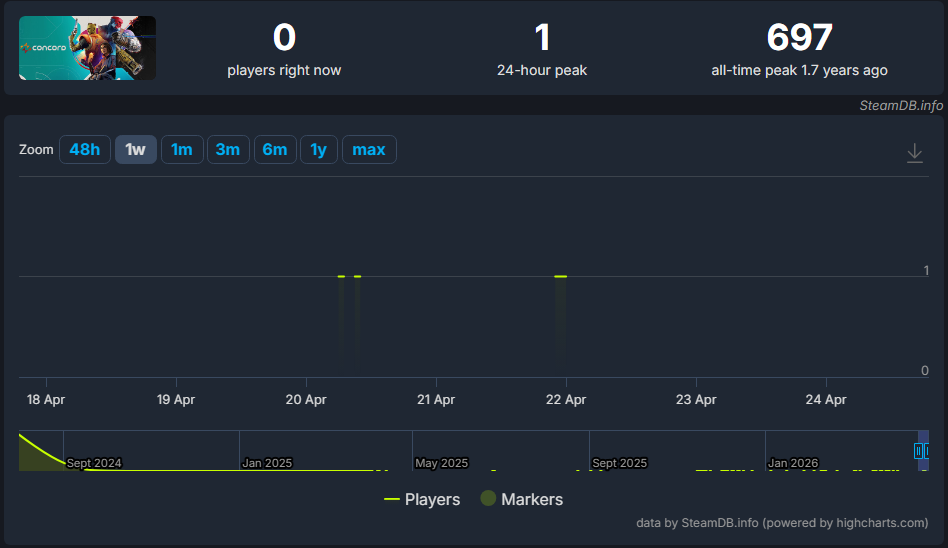This screenshot has width=948, height=548.
Task: Click the 18 Apr axis label
Action: (46, 399)
